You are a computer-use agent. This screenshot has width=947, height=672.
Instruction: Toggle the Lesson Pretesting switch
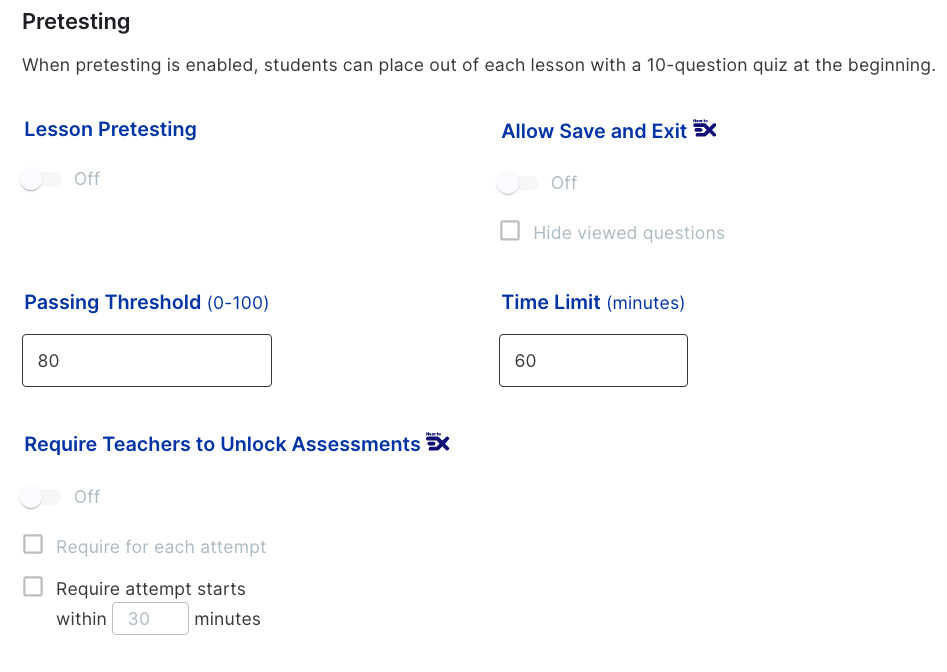[40, 179]
